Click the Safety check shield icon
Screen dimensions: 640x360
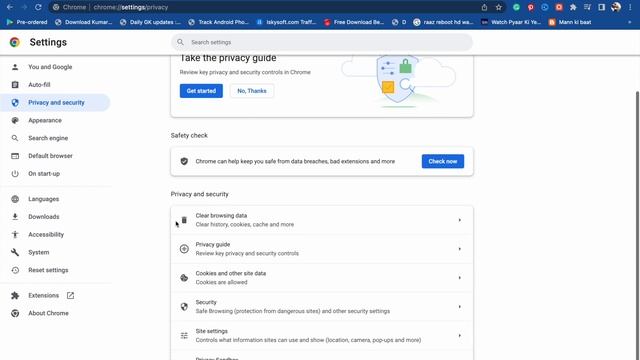point(184,161)
